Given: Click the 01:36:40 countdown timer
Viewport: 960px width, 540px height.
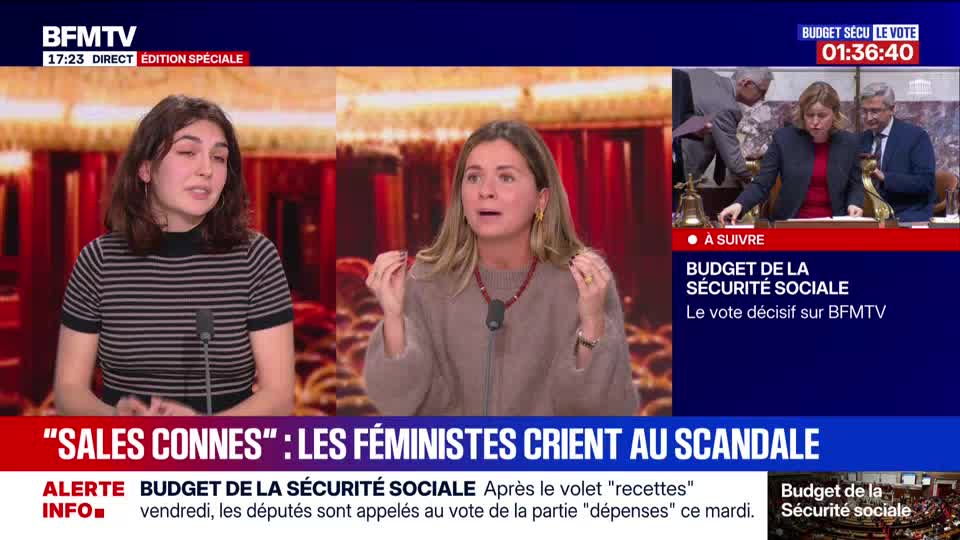Looking at the screenshot, I should point(868,53).
